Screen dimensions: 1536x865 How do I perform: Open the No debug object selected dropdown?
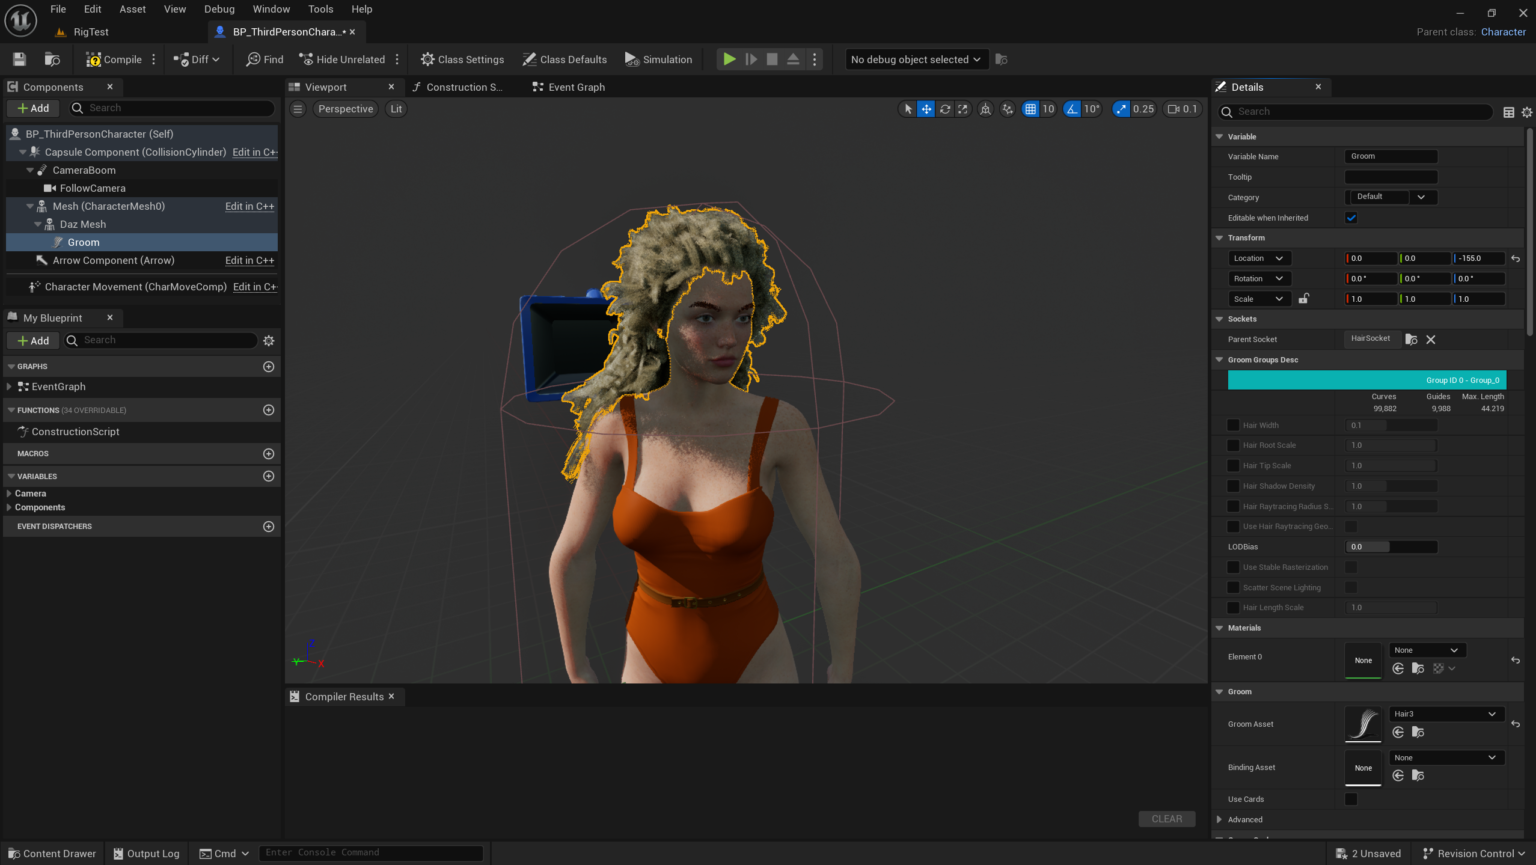coord(915,59)
